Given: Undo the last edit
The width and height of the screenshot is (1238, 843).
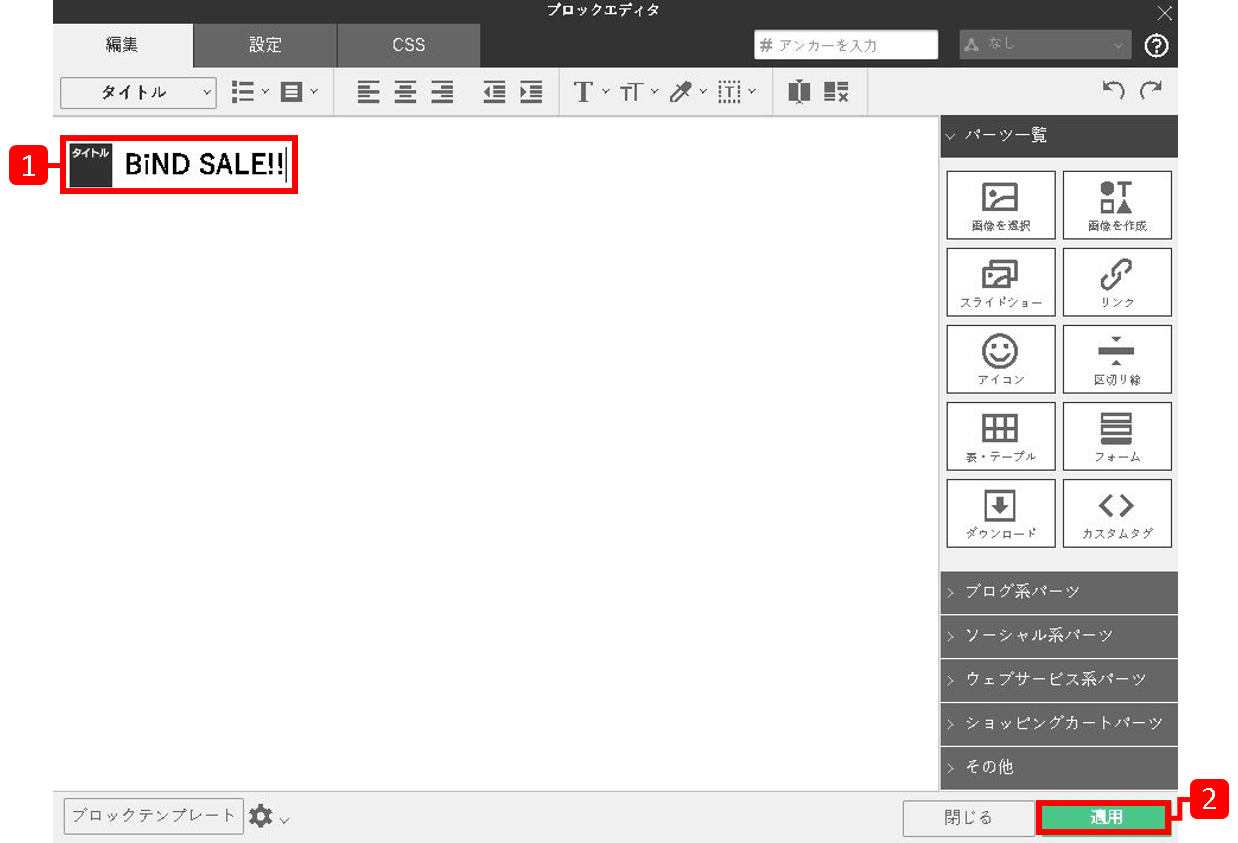Looking at the screenshot, I should [x=1113, y=91].
